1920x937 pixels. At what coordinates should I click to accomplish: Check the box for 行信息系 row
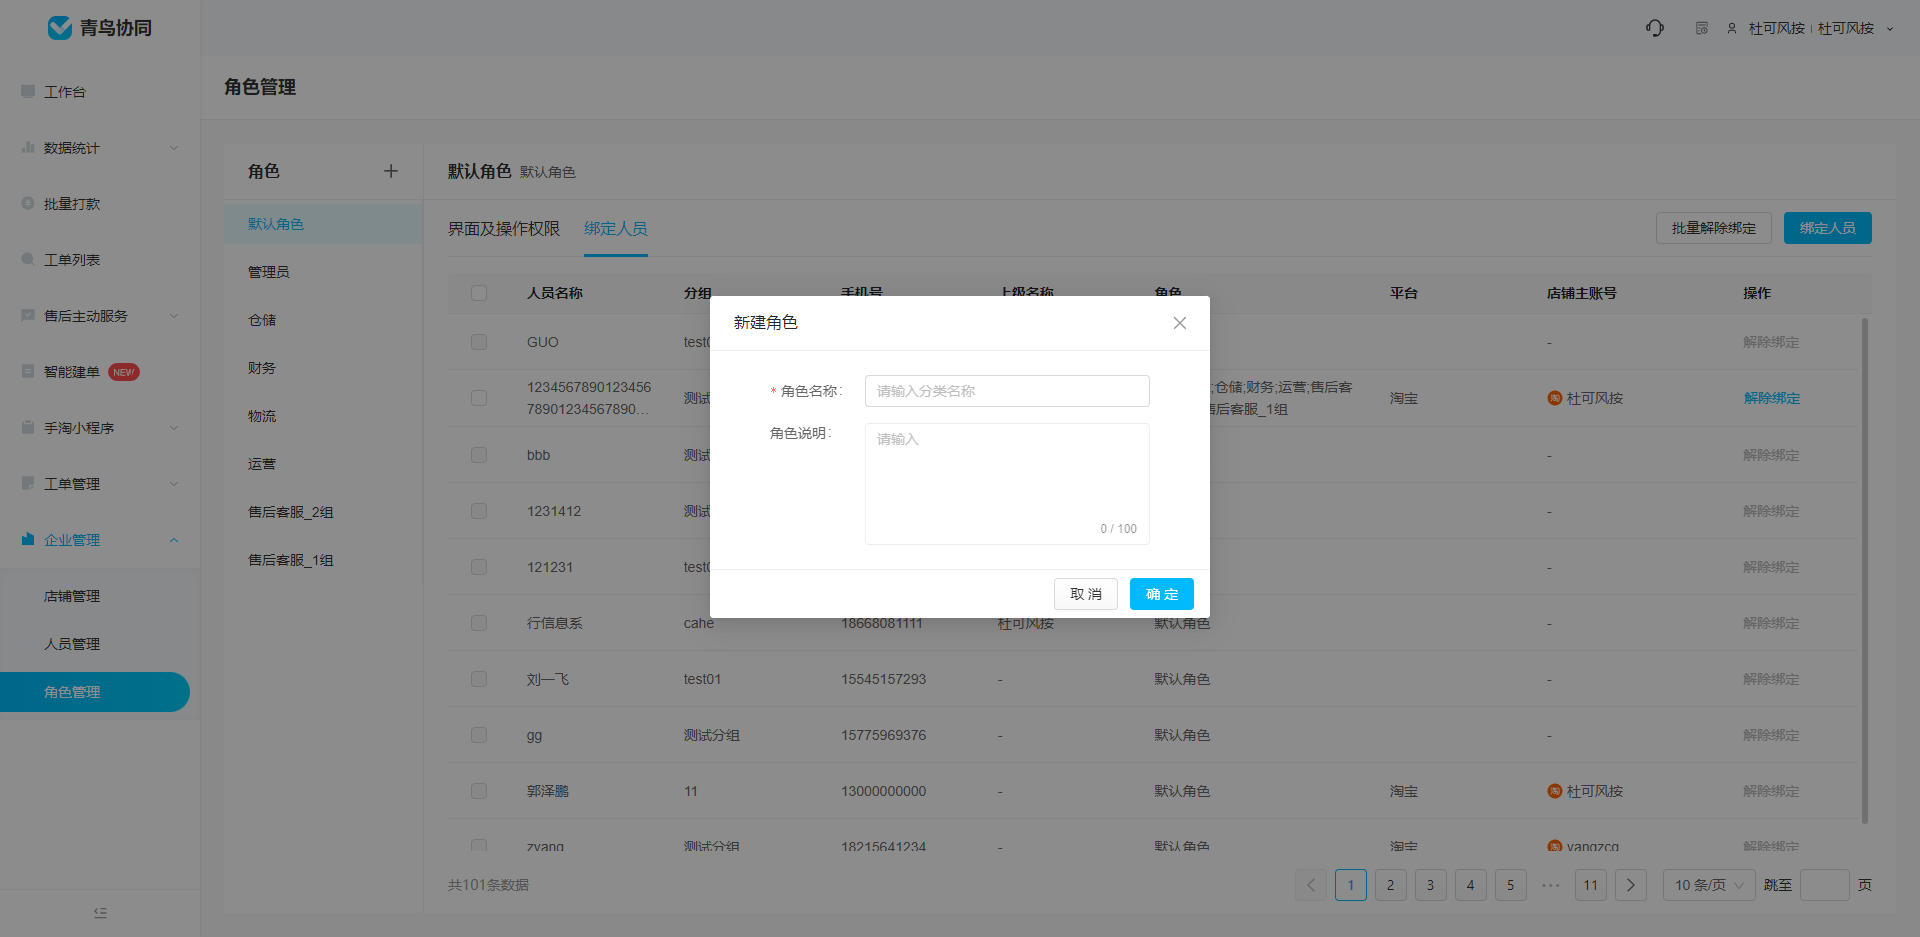[479, 623]
